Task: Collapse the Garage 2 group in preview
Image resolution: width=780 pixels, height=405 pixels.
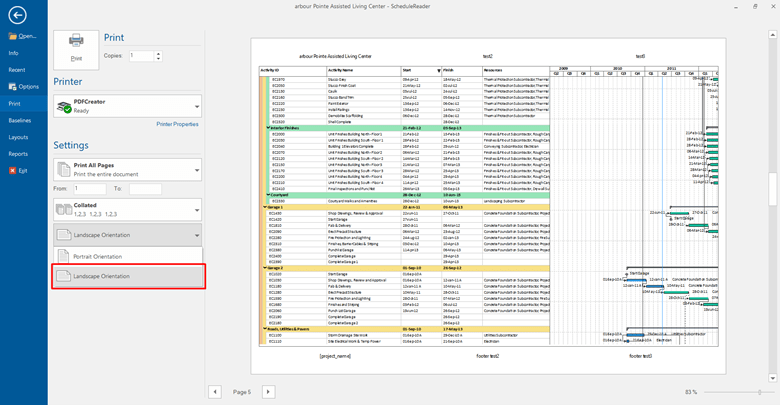Action: click(x=265, y=268)
